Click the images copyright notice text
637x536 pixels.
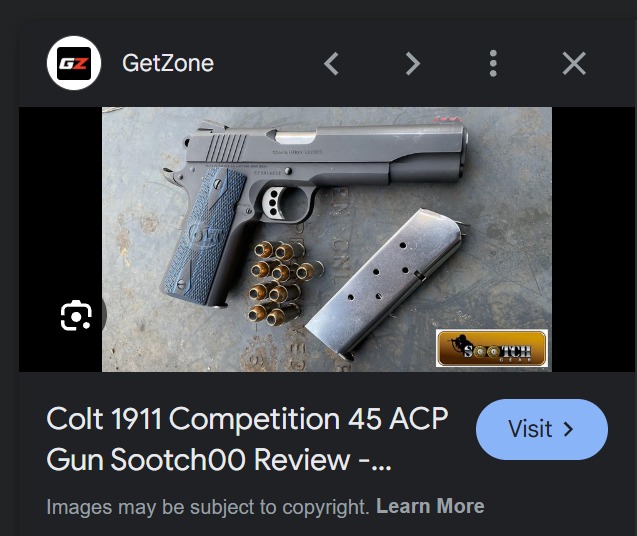(208, 507)
